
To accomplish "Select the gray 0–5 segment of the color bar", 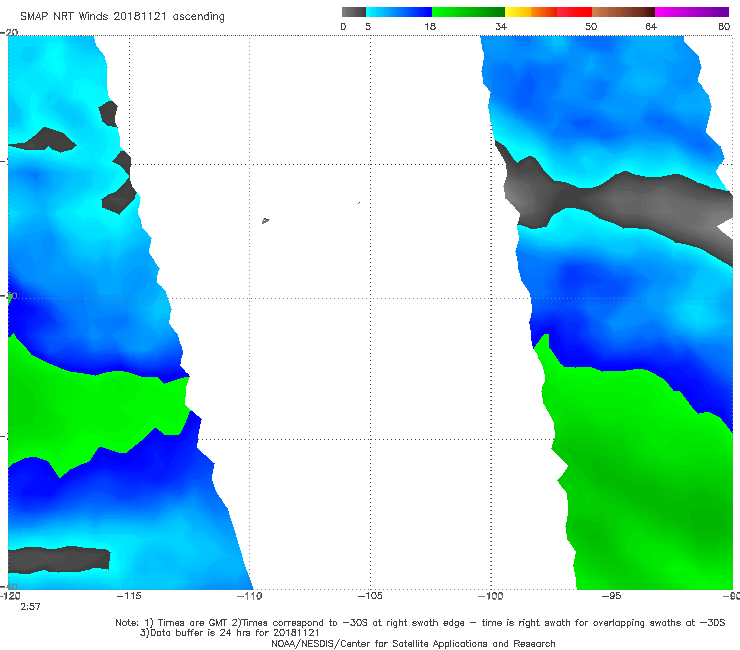I will [x=354, y=12].
